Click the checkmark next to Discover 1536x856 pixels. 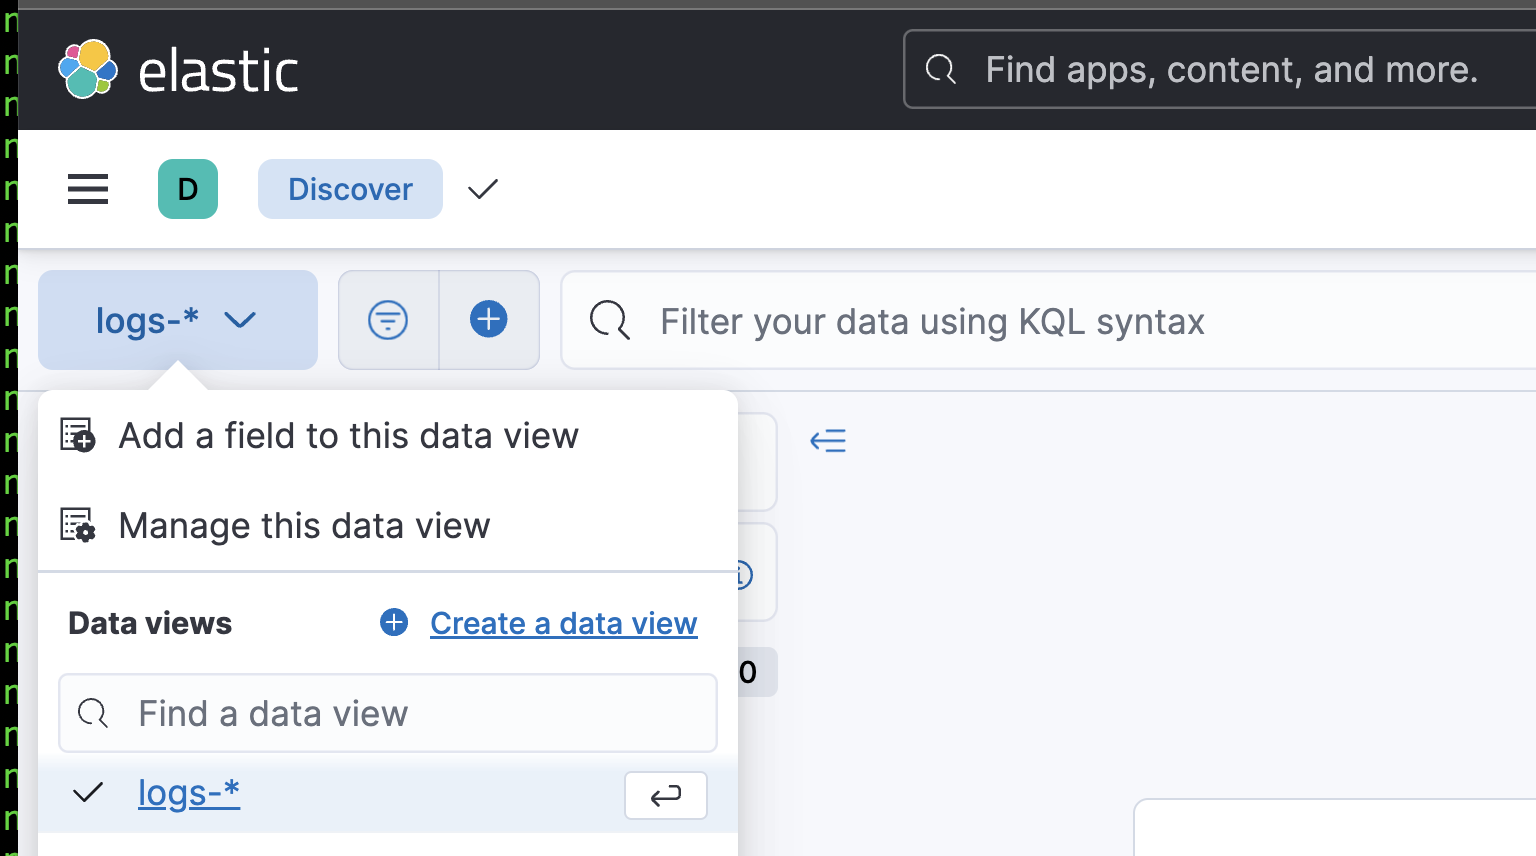[483, 189]
